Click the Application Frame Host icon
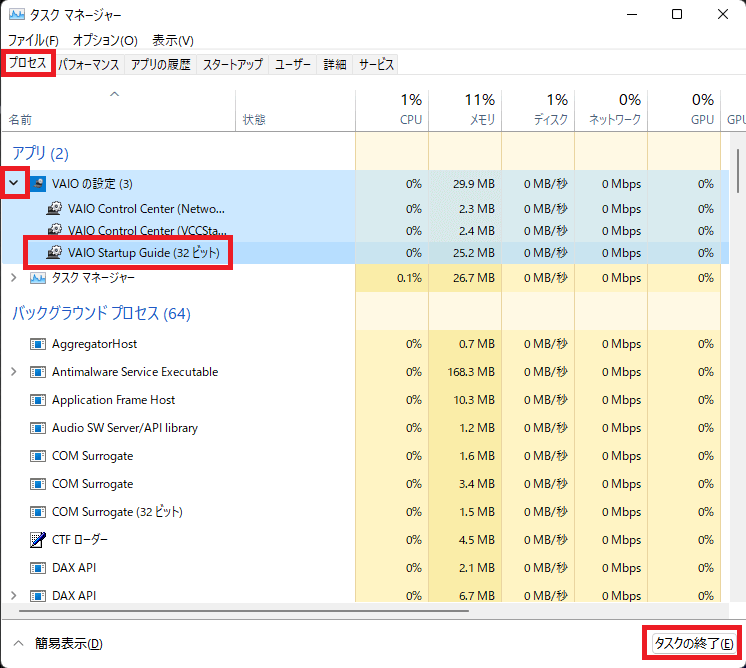746x668 pixels. 38,400
